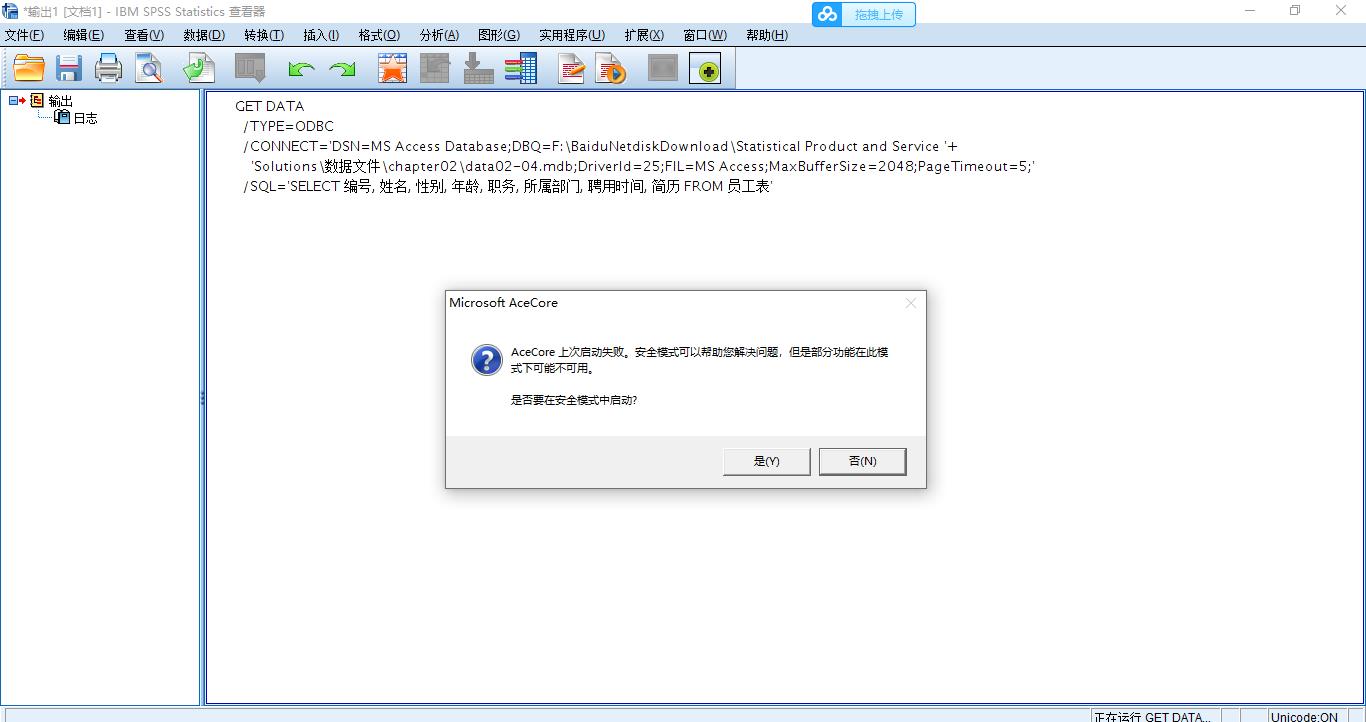Click the 是(Y) button
Viewport: 1366px width, 722px height.
(x=766, y=461)
